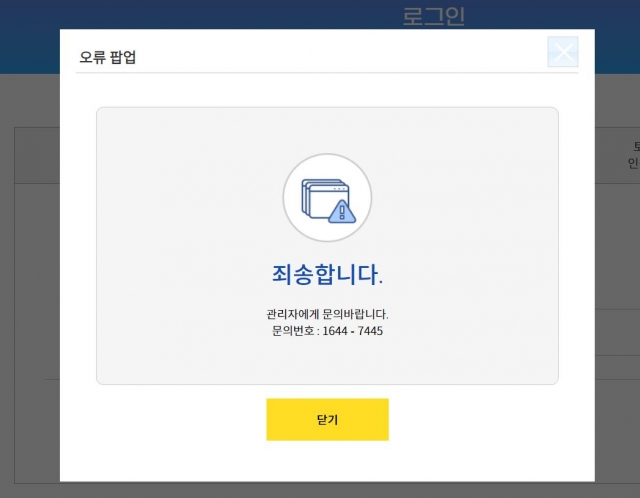
Task: Click the 문의번호 label text
Action: [x=293, y=331]
